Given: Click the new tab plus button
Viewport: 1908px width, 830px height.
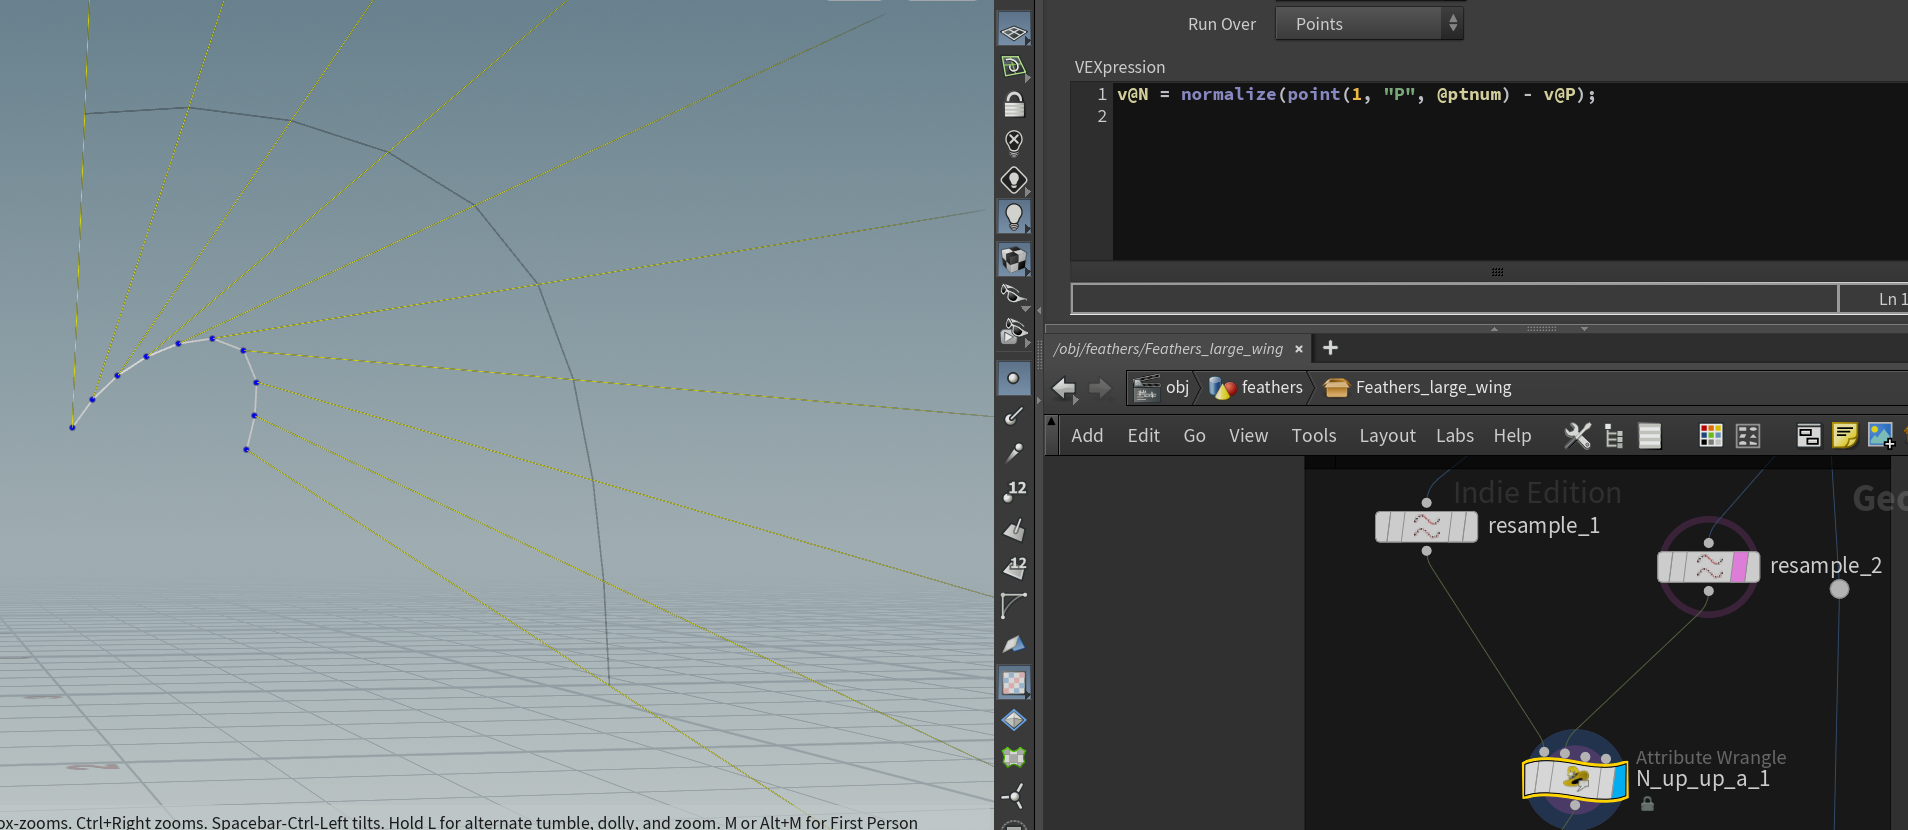Looking at the screenshot, I should point(1330,348).
